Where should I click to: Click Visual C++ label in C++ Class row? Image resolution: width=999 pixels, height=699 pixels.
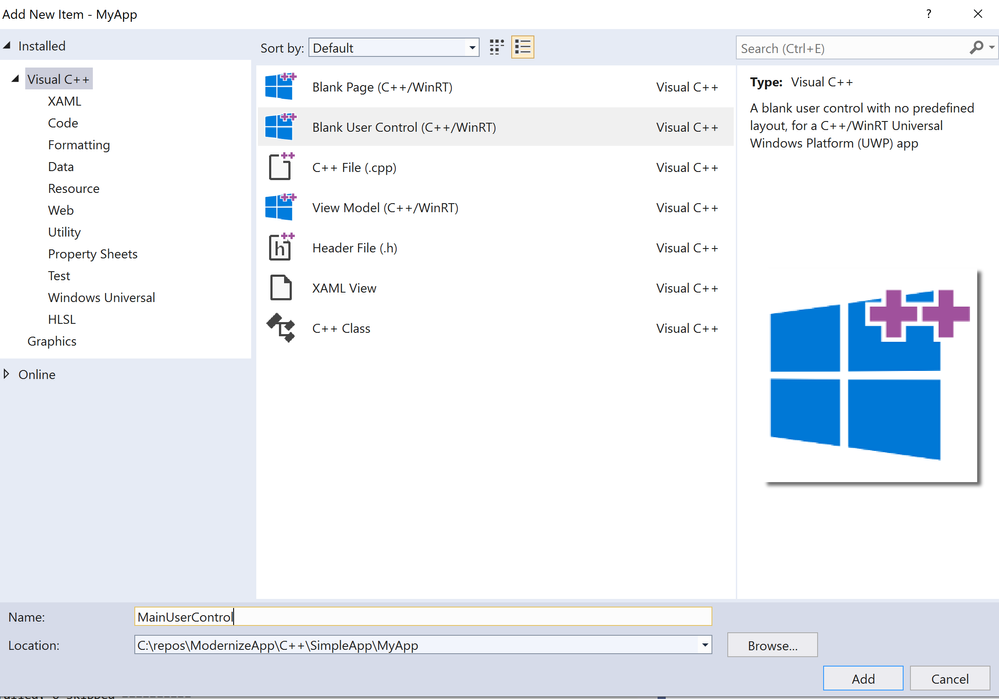click(687, 328)
